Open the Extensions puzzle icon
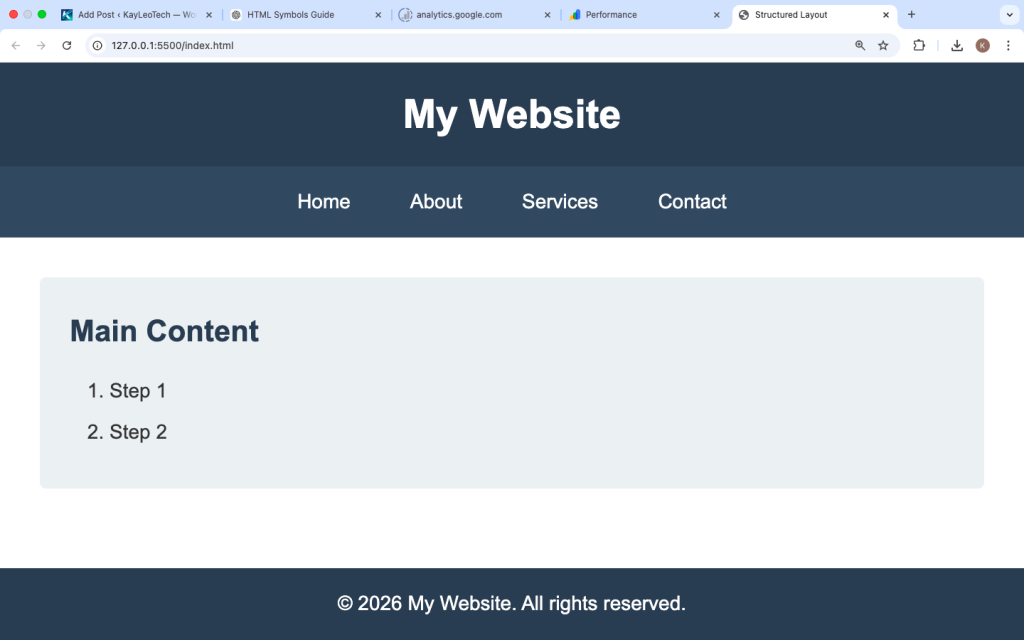 coord(919,46)
